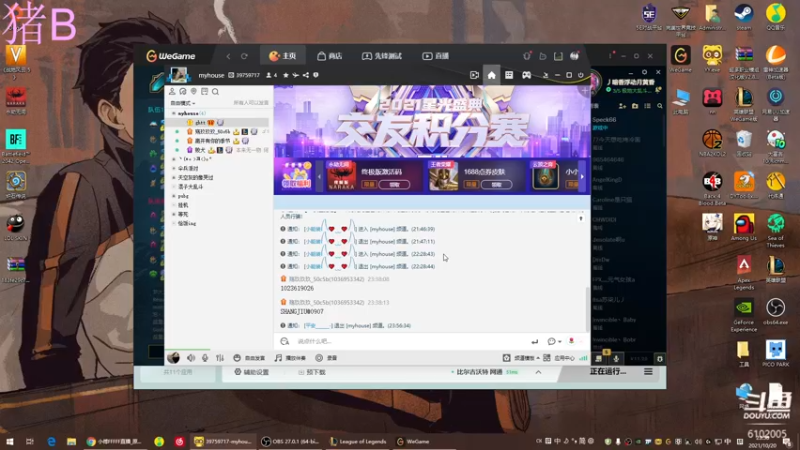
Task: Click 领取 button for 终极版激活码
Action: [394, 184]
